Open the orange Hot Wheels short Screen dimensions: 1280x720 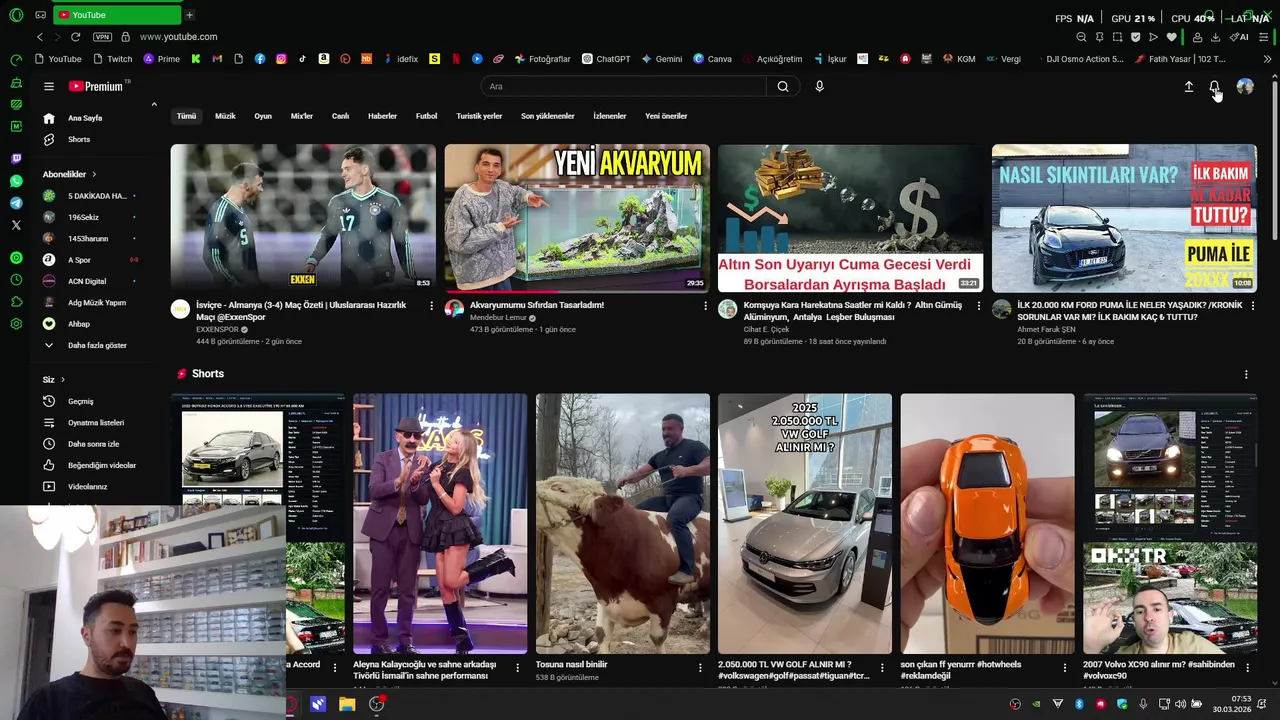click(x=987, y=523)
